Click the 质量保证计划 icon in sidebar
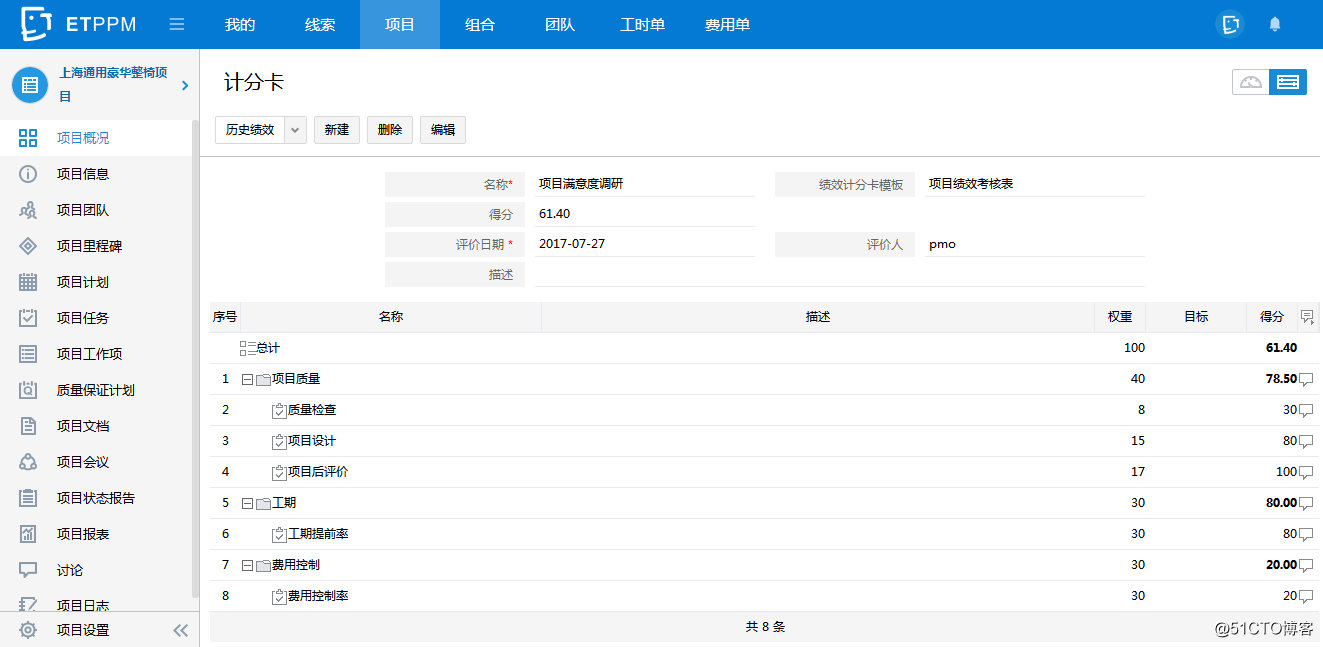 [x=28, y=390]
